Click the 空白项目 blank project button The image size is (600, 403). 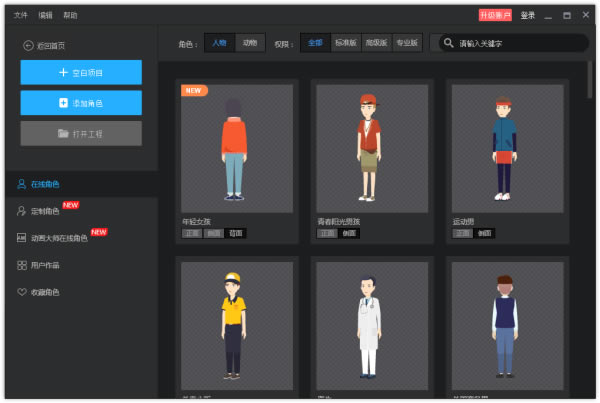[x=81, y=72]
